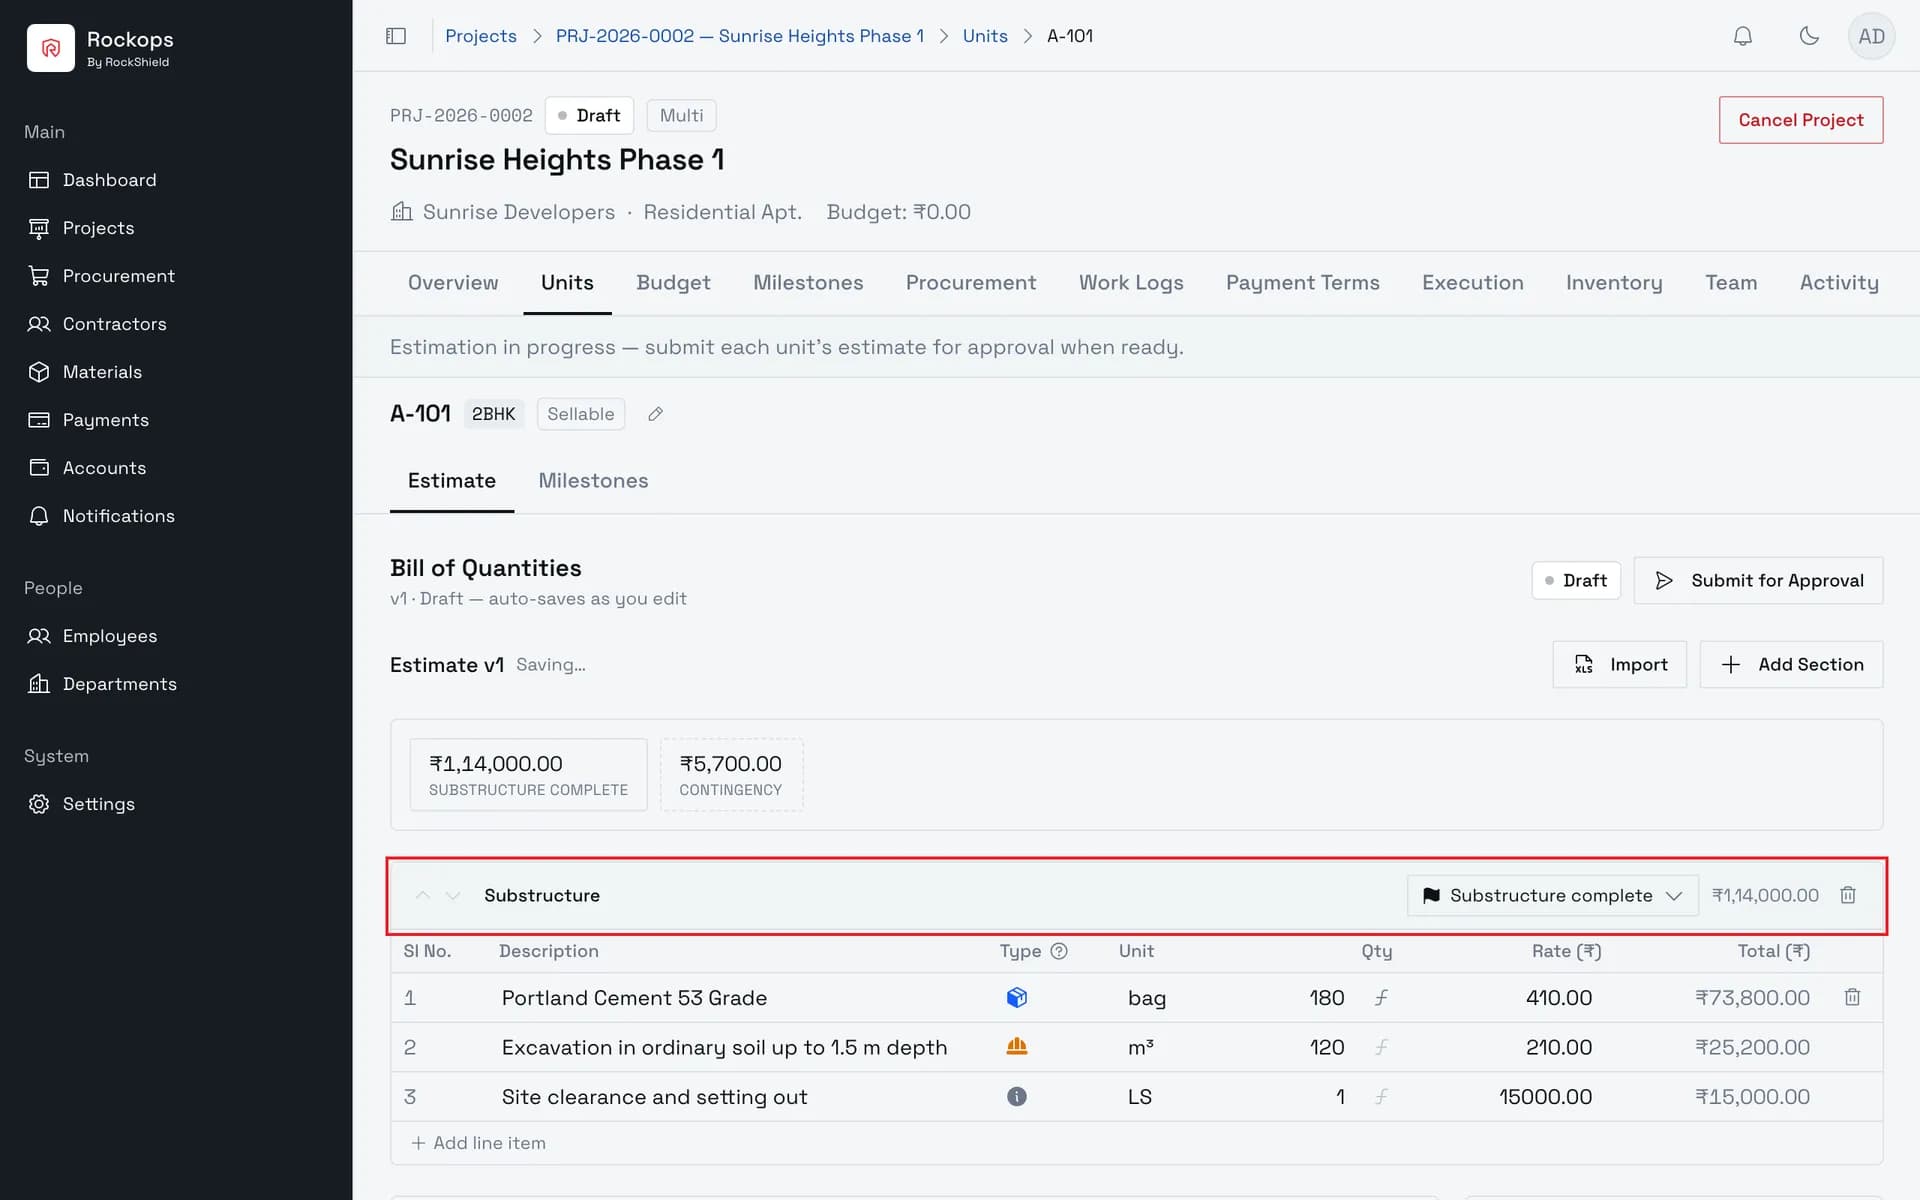Screen dimensions: 1920x1200
Task: Edit the Substructure section name
Action: click(542, 895)
